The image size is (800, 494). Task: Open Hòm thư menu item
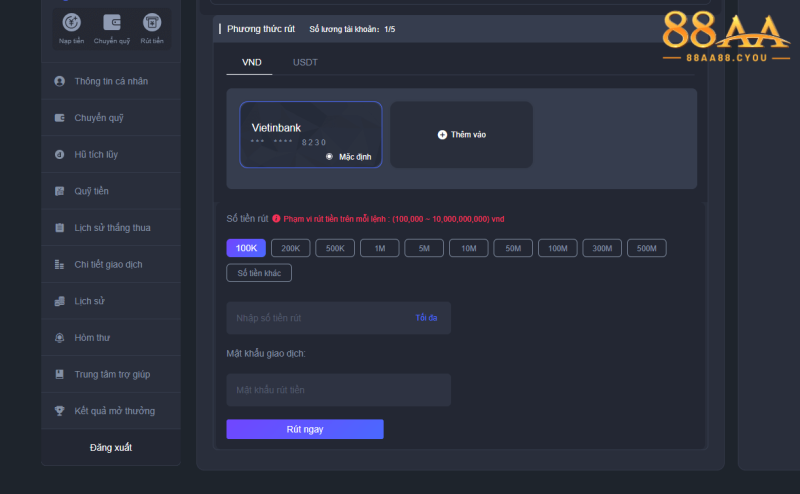click(x=111, y=338)
